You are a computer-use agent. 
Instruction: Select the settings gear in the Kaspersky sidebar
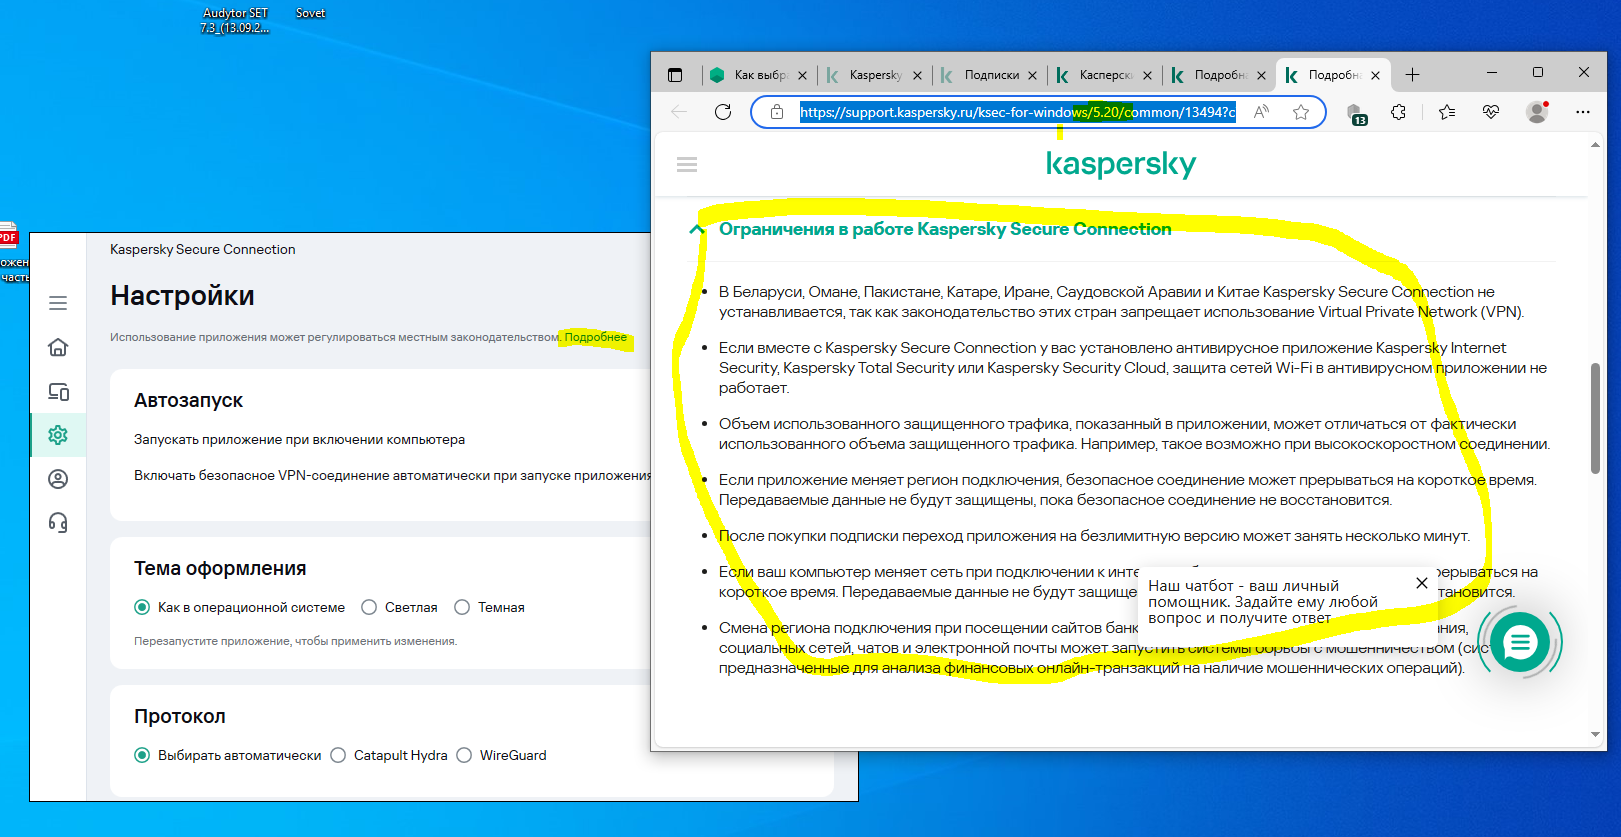58,435
